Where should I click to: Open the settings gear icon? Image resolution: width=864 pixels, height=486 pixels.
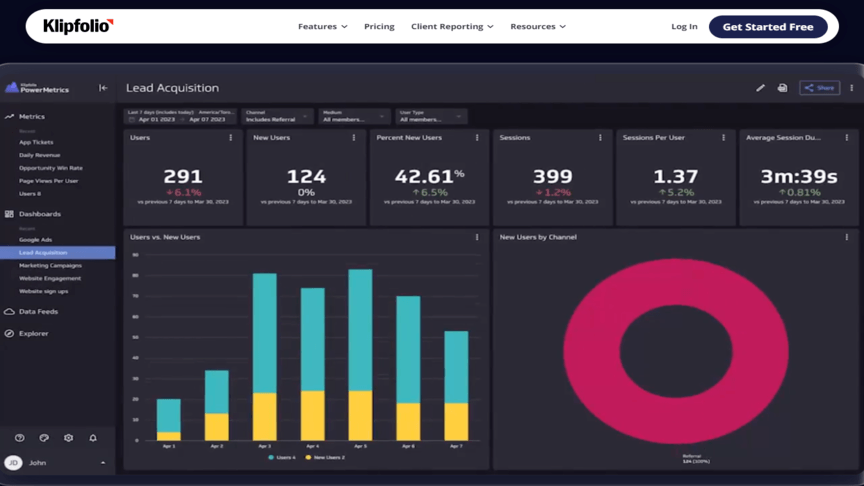tap(68, 438)
